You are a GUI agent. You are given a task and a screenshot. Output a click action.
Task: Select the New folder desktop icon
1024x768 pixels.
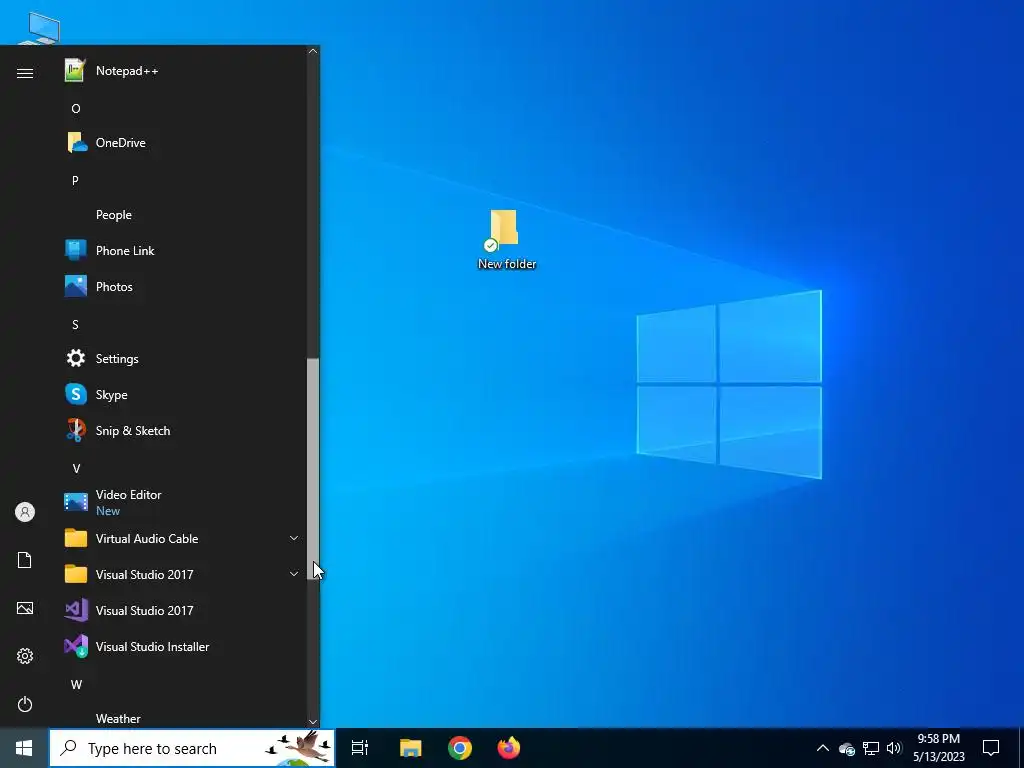pyautogui.click(x=507, y=240)
